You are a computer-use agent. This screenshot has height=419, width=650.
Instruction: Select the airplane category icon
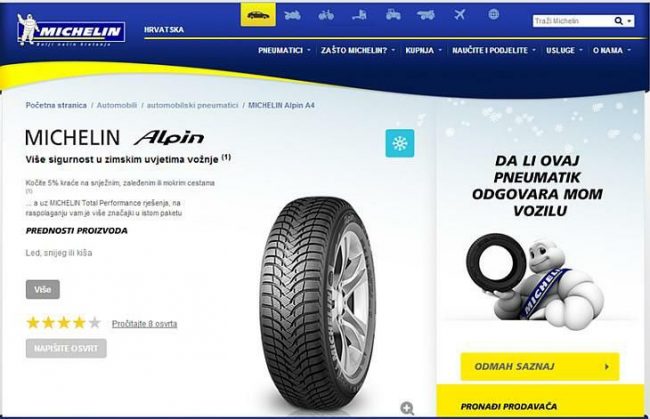459,15
